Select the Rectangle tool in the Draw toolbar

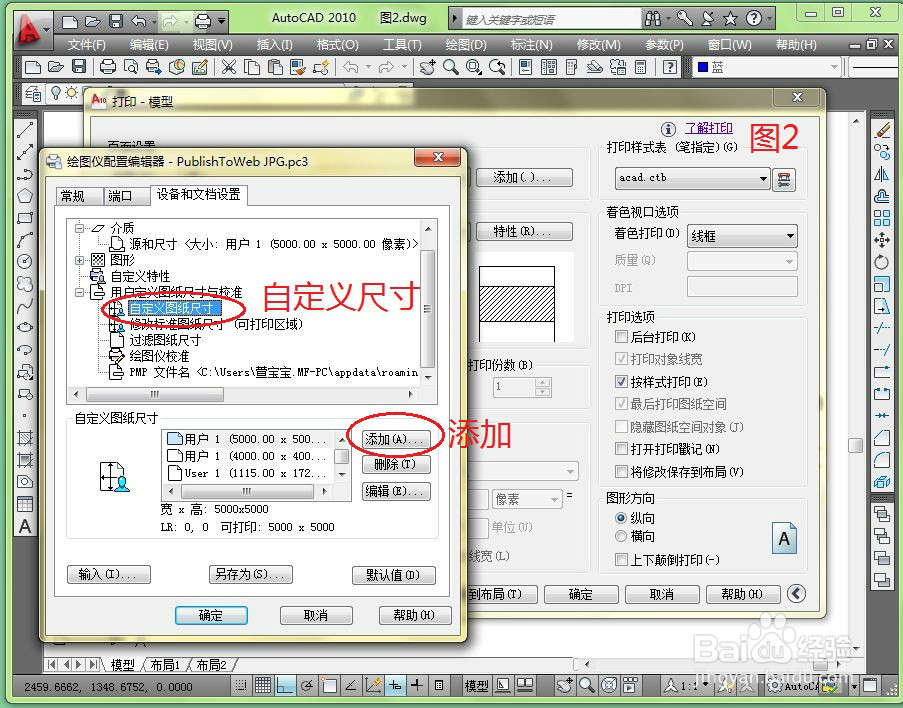tap(27, 220)
